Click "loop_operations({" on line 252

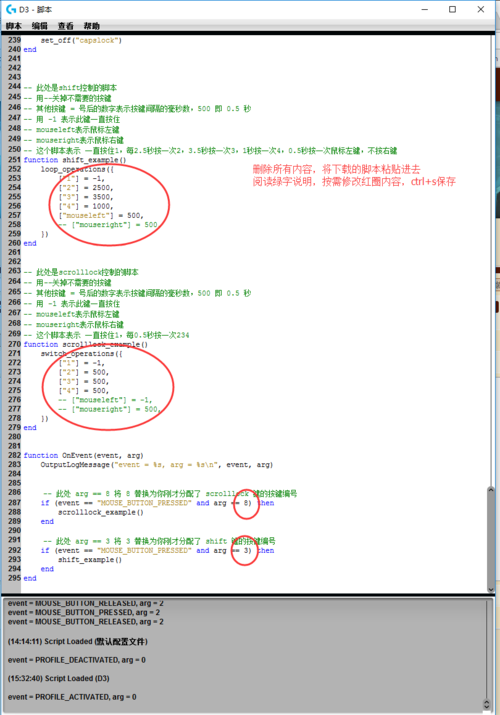point(77,169)
